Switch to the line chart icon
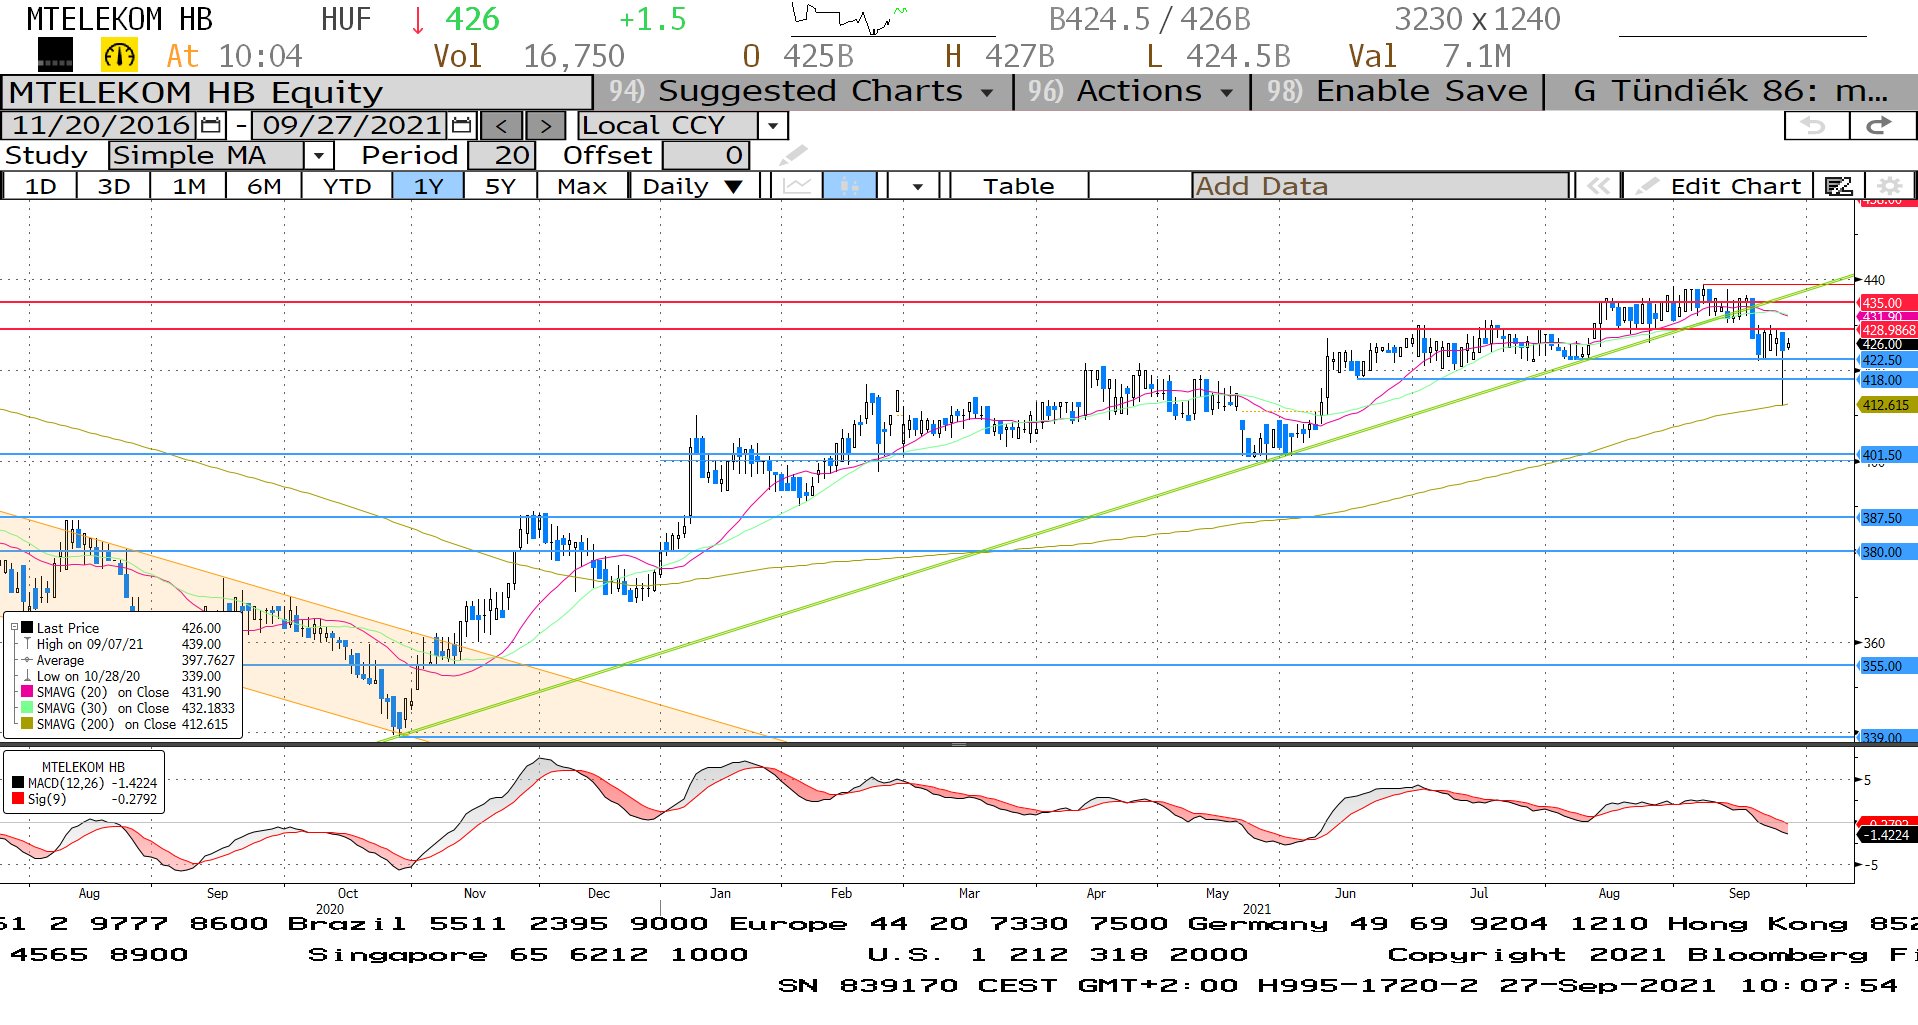This screenshot has width=1918, height=1025. (797, 186)
